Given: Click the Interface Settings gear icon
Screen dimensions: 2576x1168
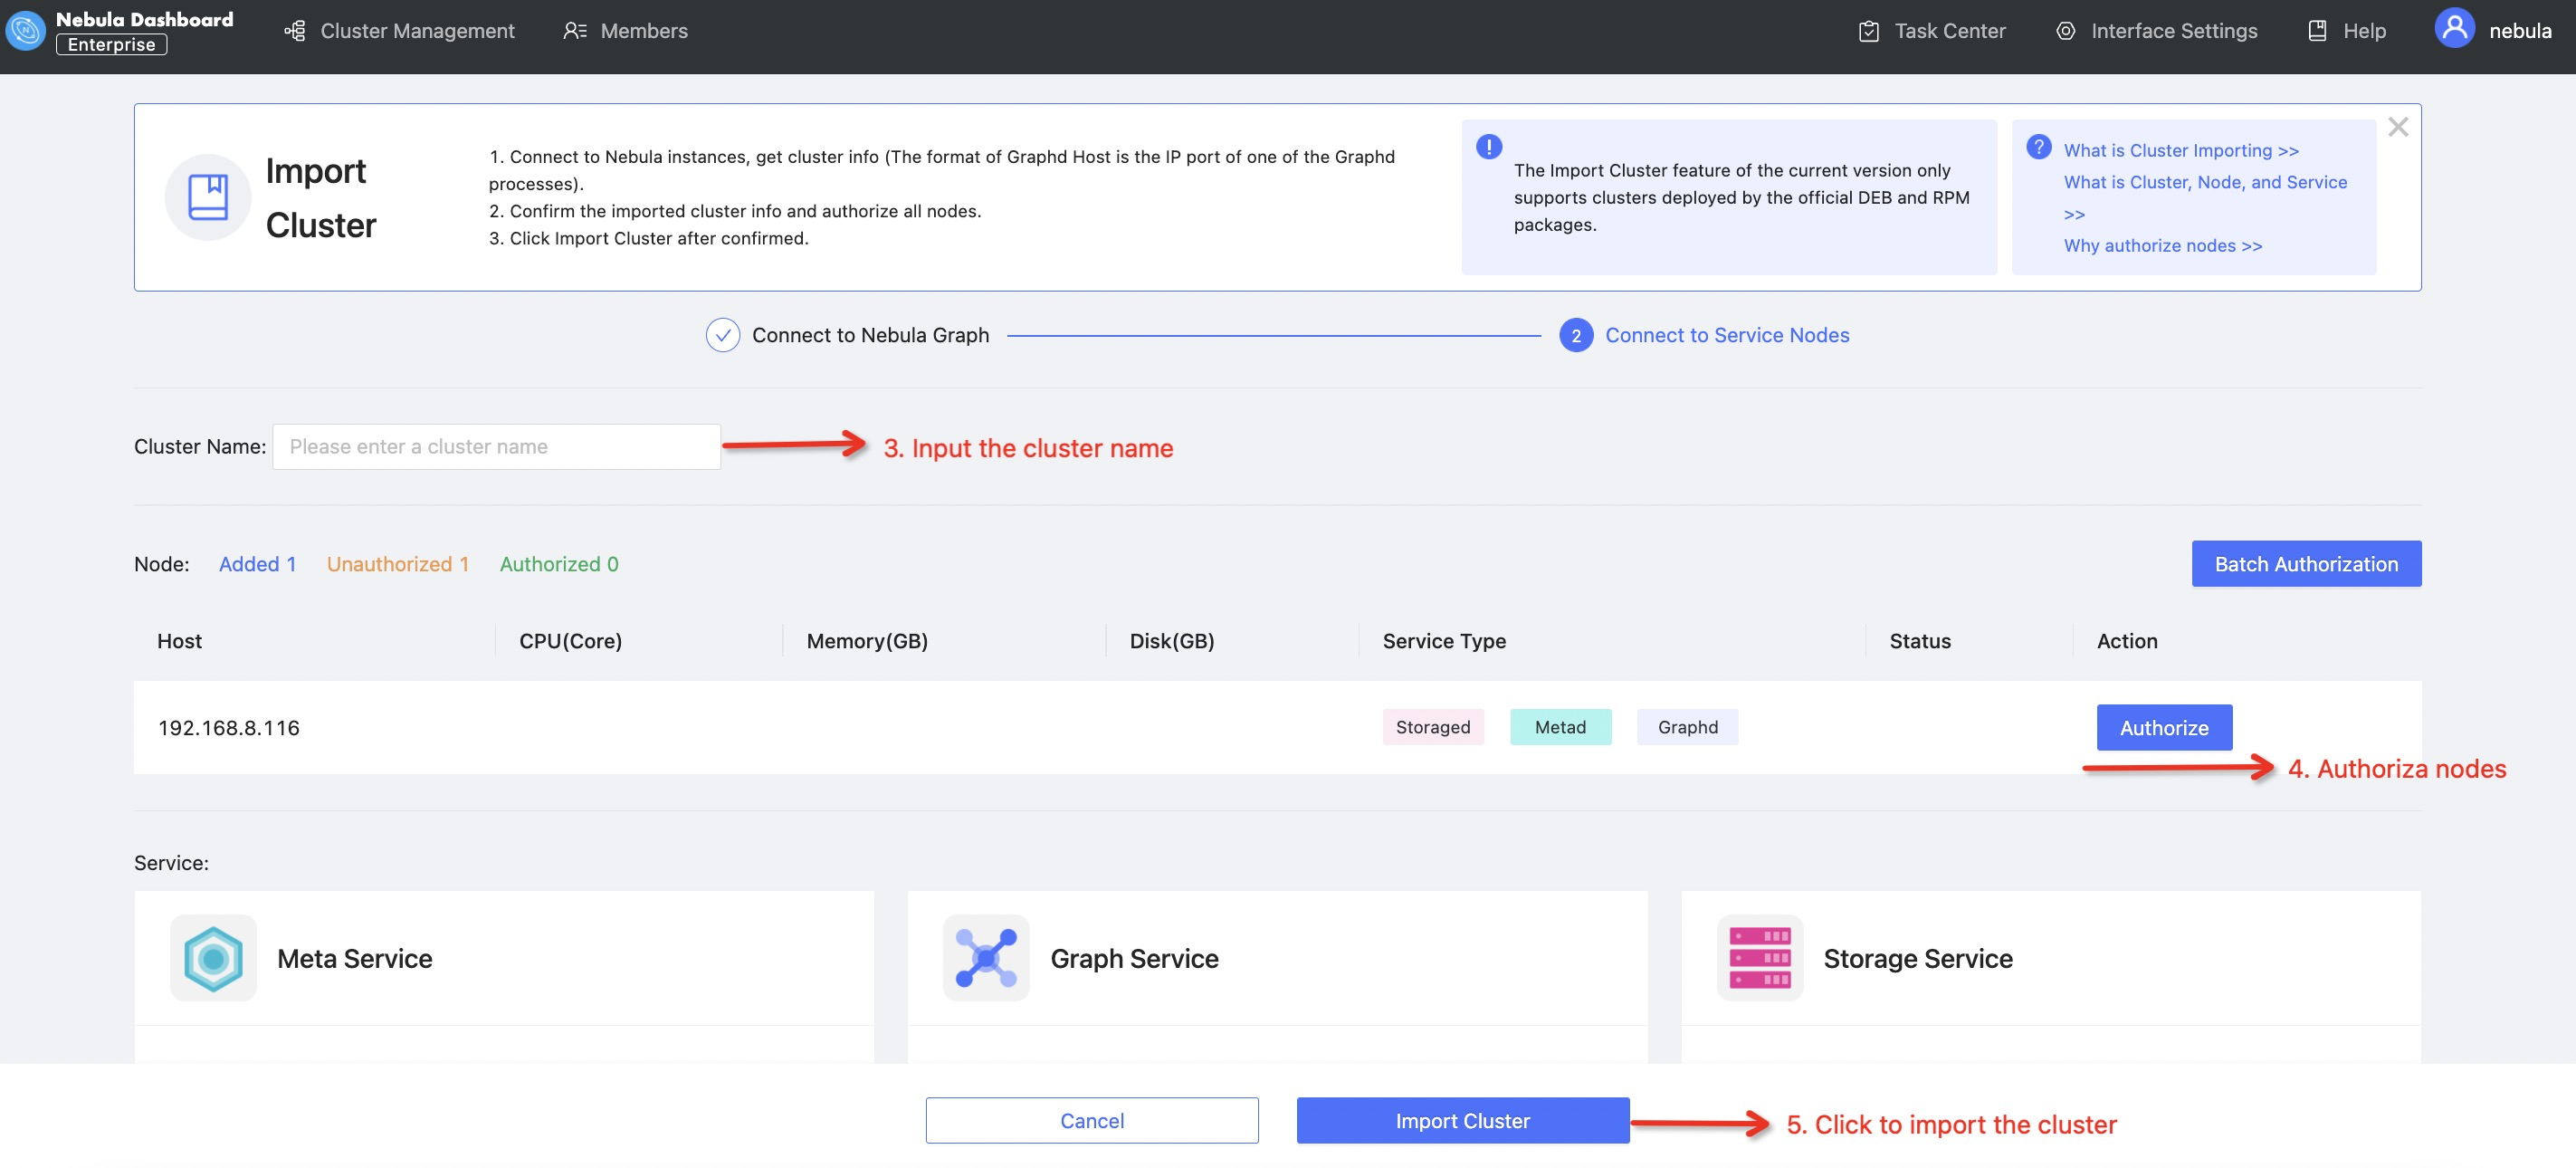Looking at the screenshot, I should coord(2065,31).
